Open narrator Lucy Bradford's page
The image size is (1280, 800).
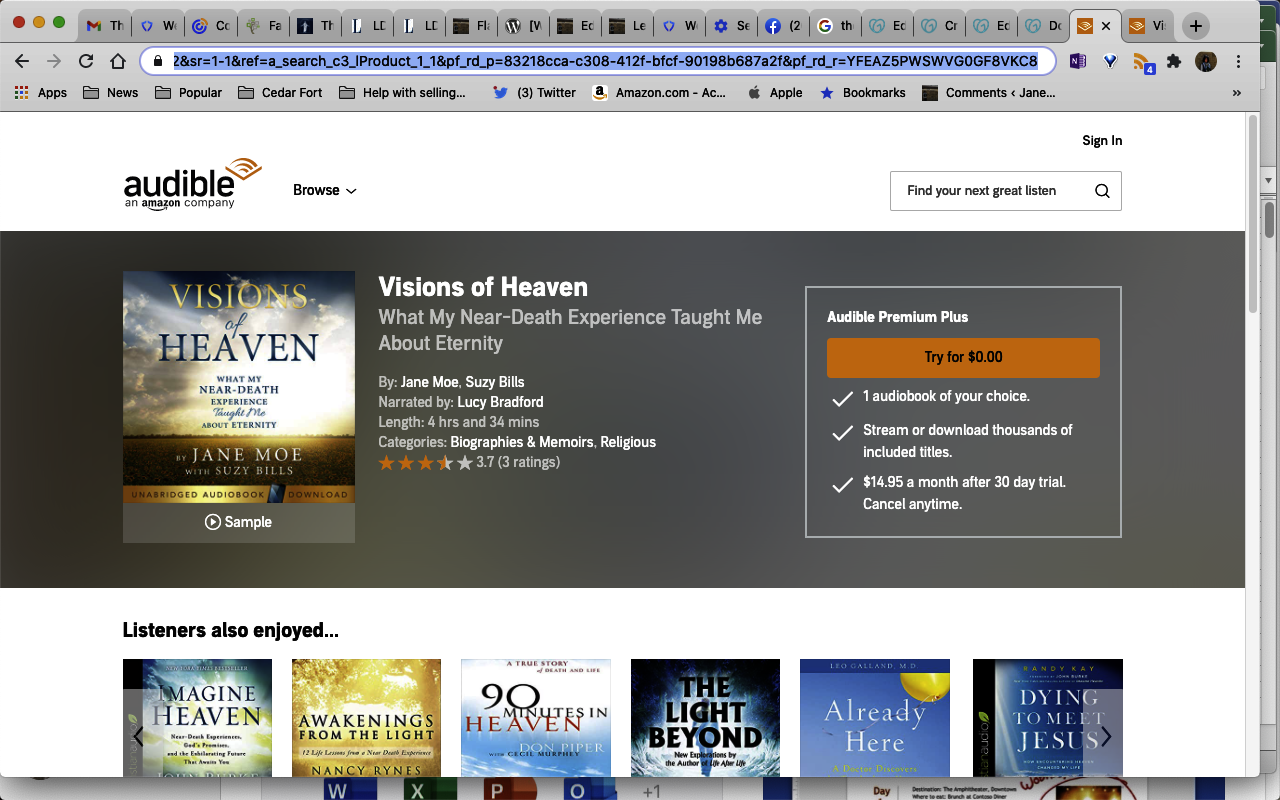500,402
